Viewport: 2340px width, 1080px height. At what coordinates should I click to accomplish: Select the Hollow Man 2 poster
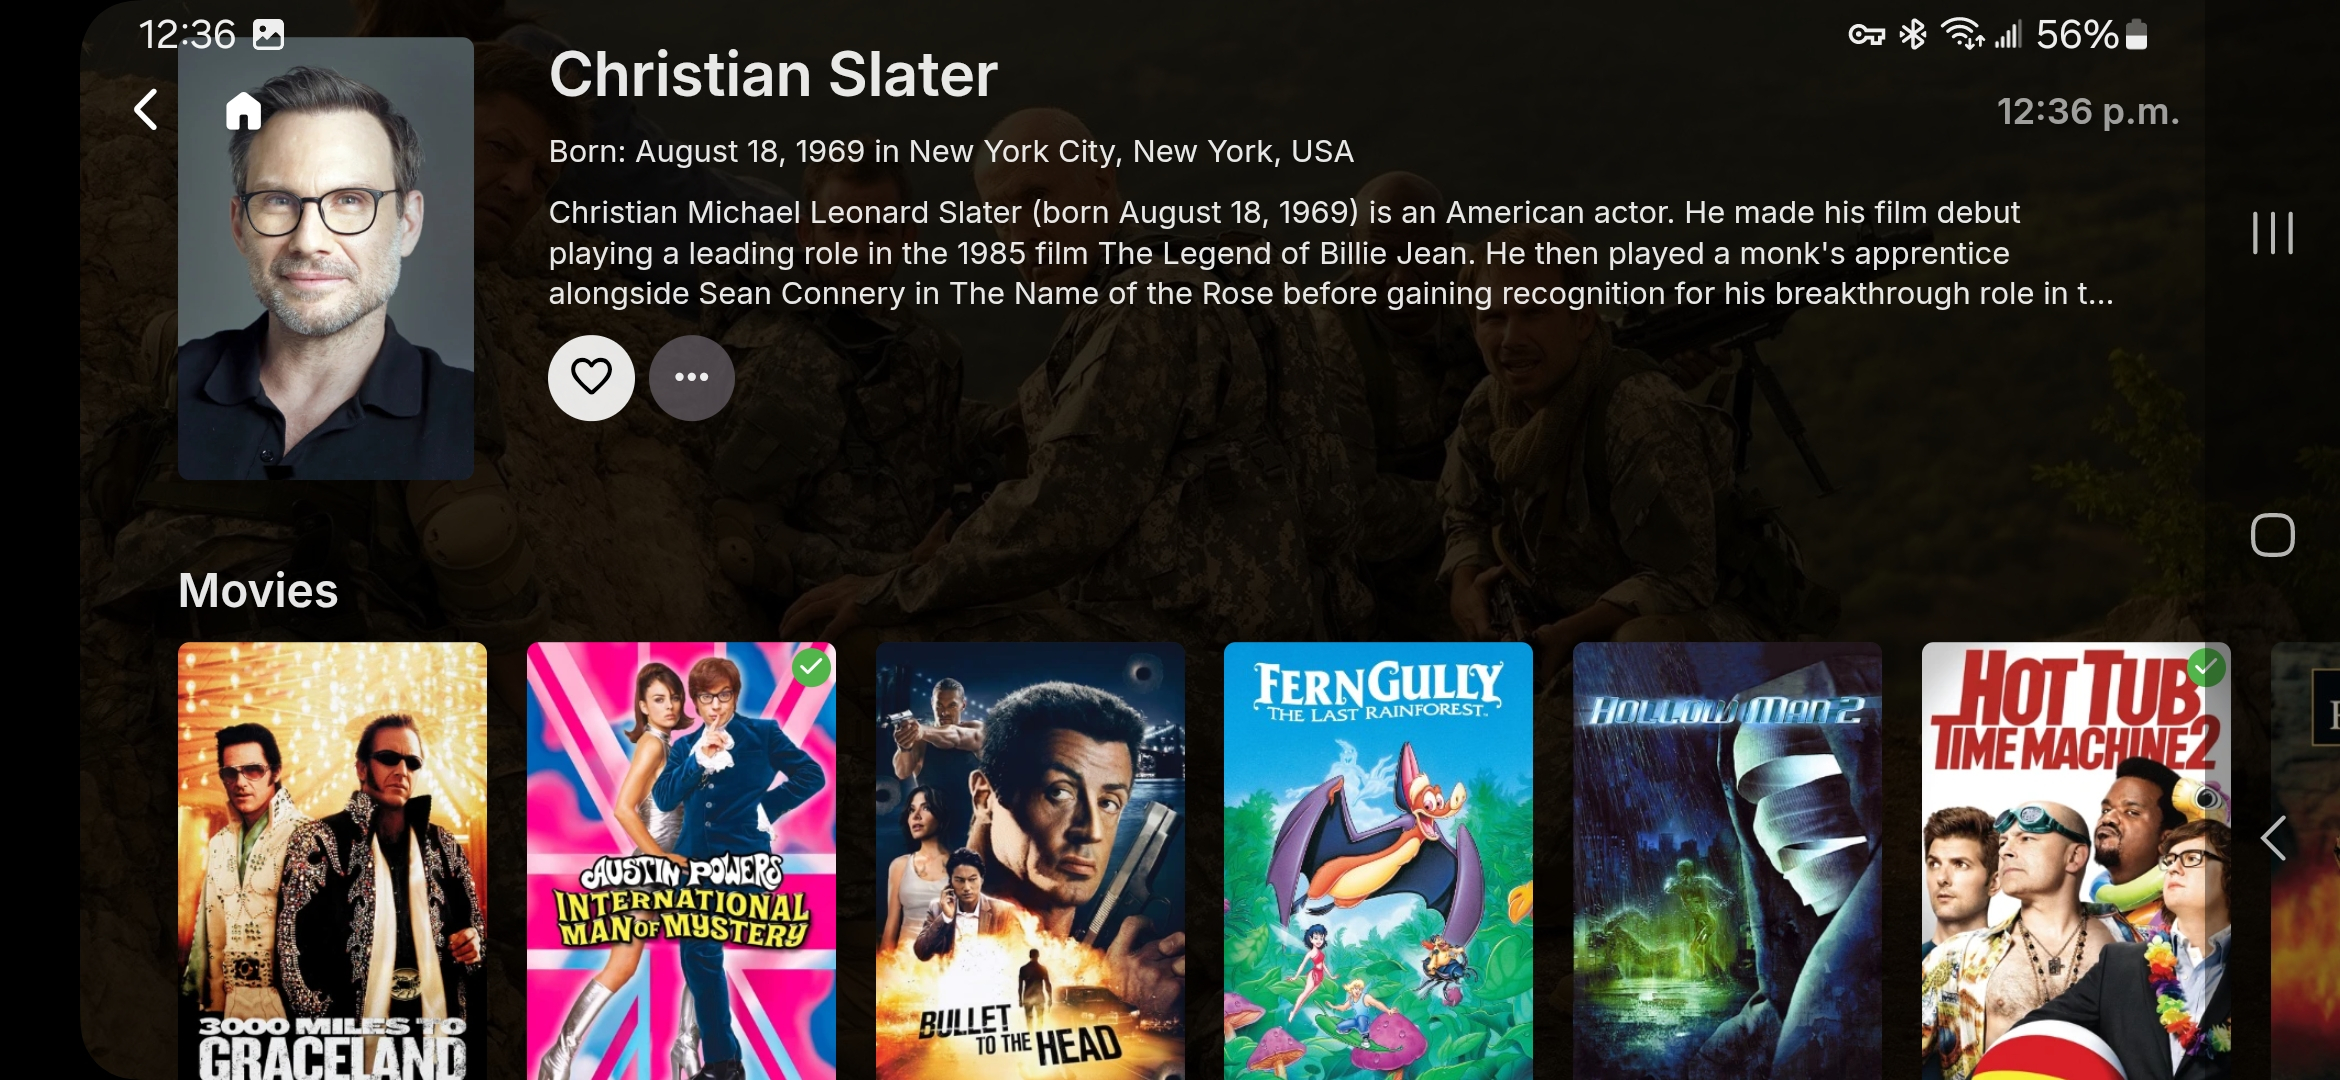click(x=1727, y=861)
